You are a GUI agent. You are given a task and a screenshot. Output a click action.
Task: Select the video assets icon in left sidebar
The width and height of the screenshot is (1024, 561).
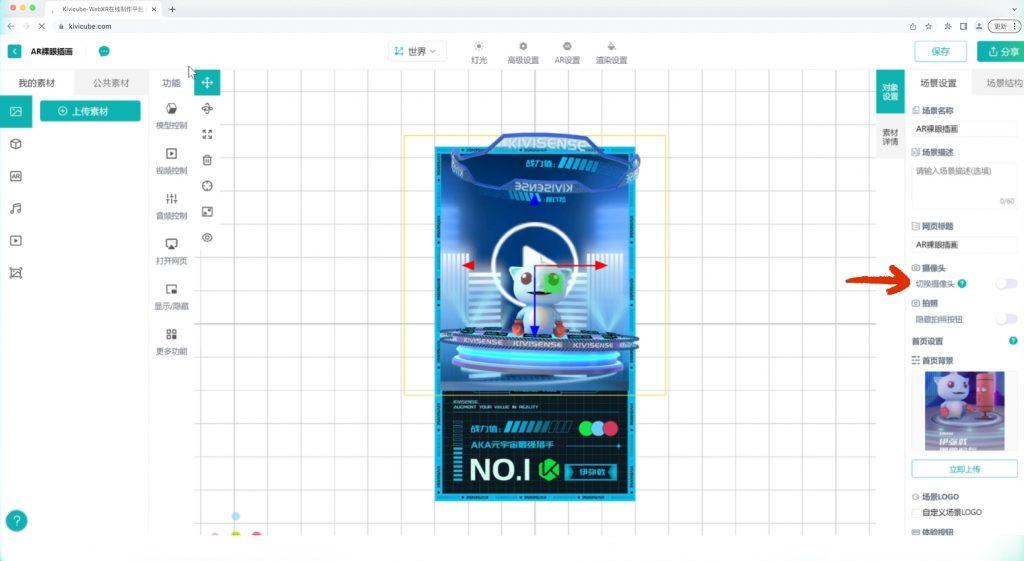click(16, 240)
